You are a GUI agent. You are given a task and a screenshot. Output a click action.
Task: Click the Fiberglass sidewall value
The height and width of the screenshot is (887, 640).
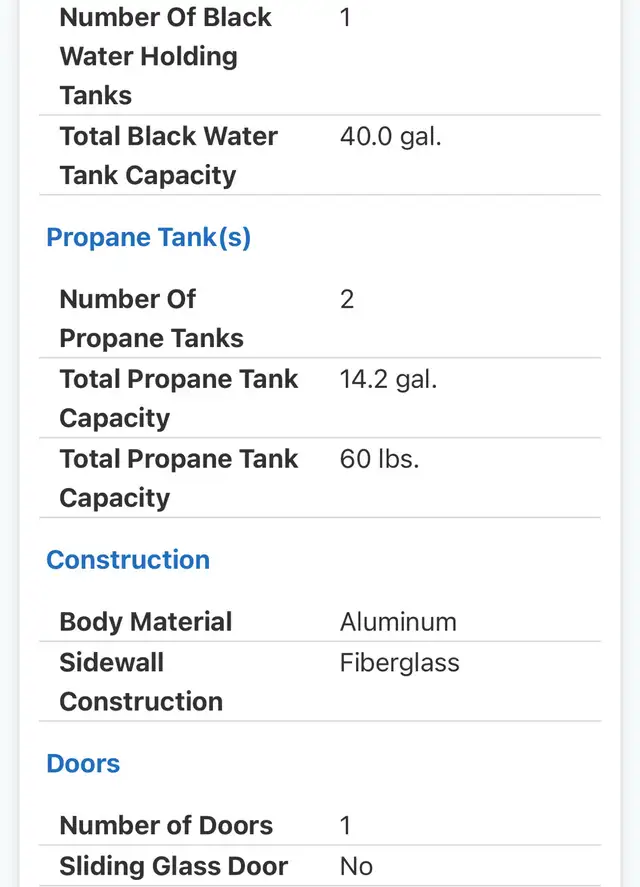tap(399, 663)
